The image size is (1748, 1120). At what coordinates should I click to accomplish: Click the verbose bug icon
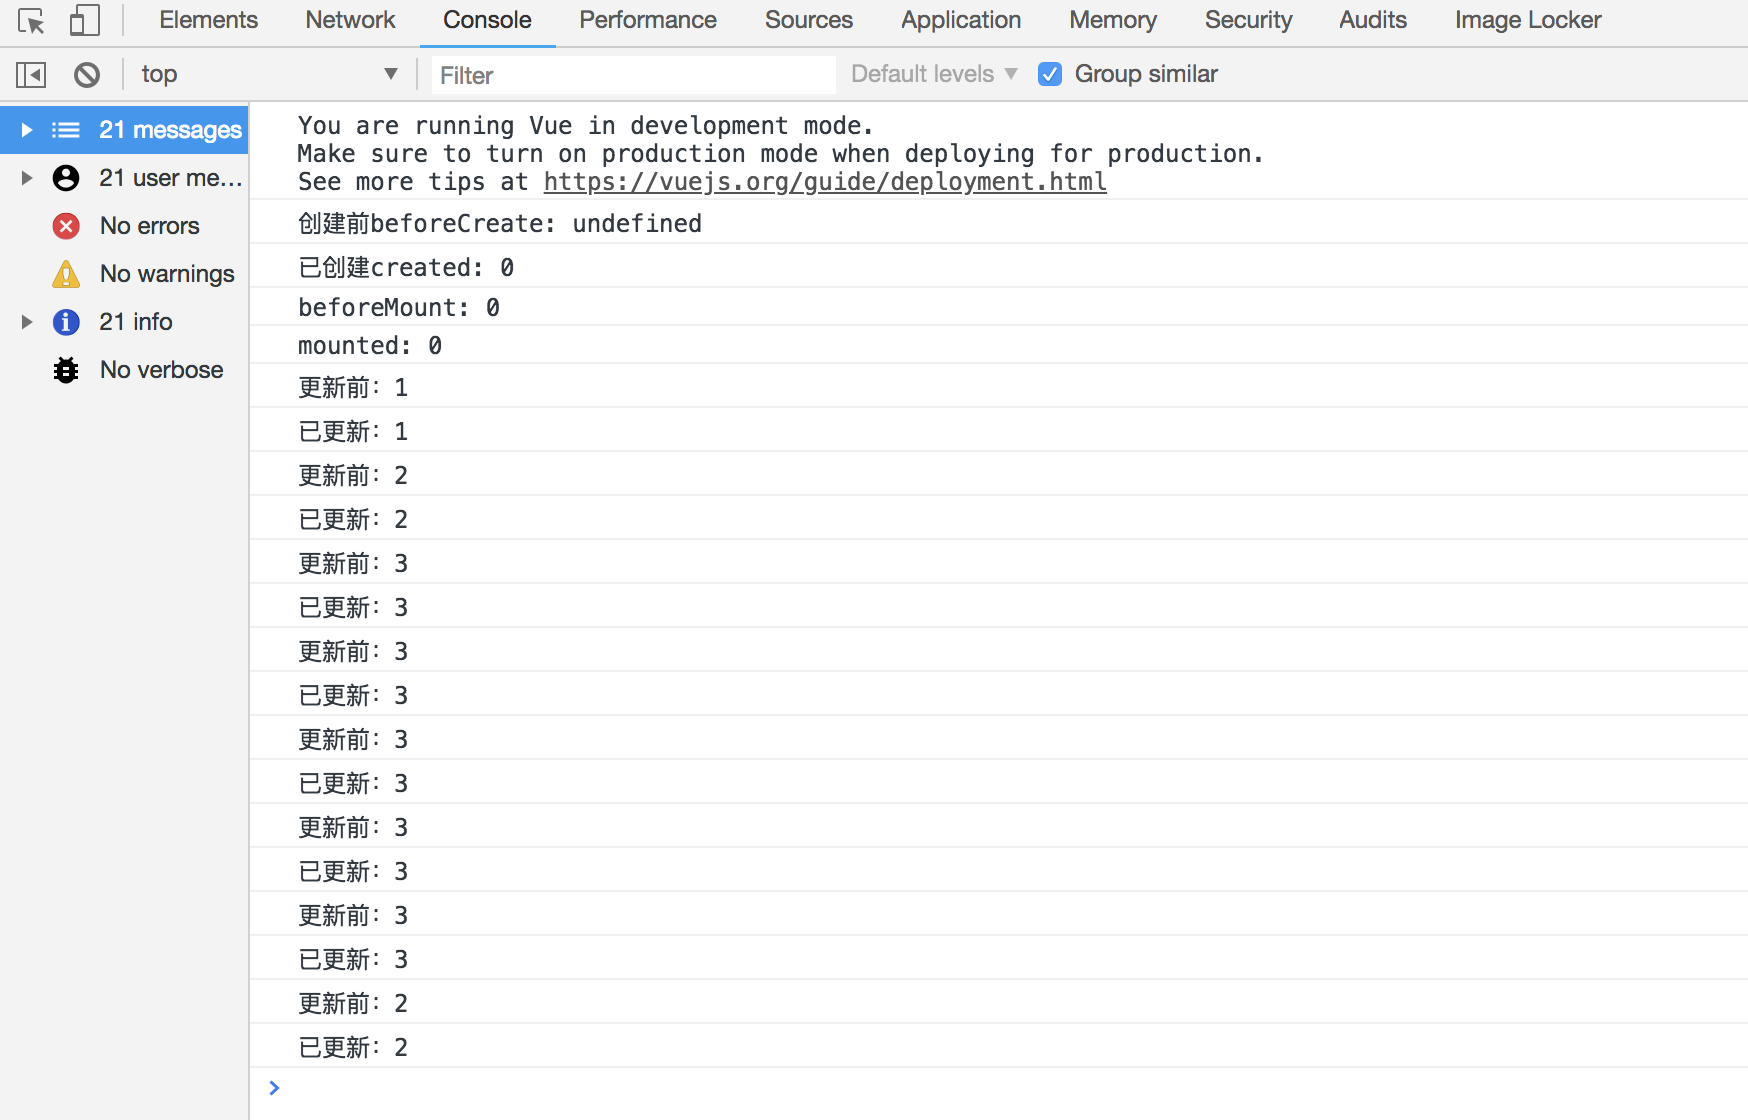click(x=66, y=370)
